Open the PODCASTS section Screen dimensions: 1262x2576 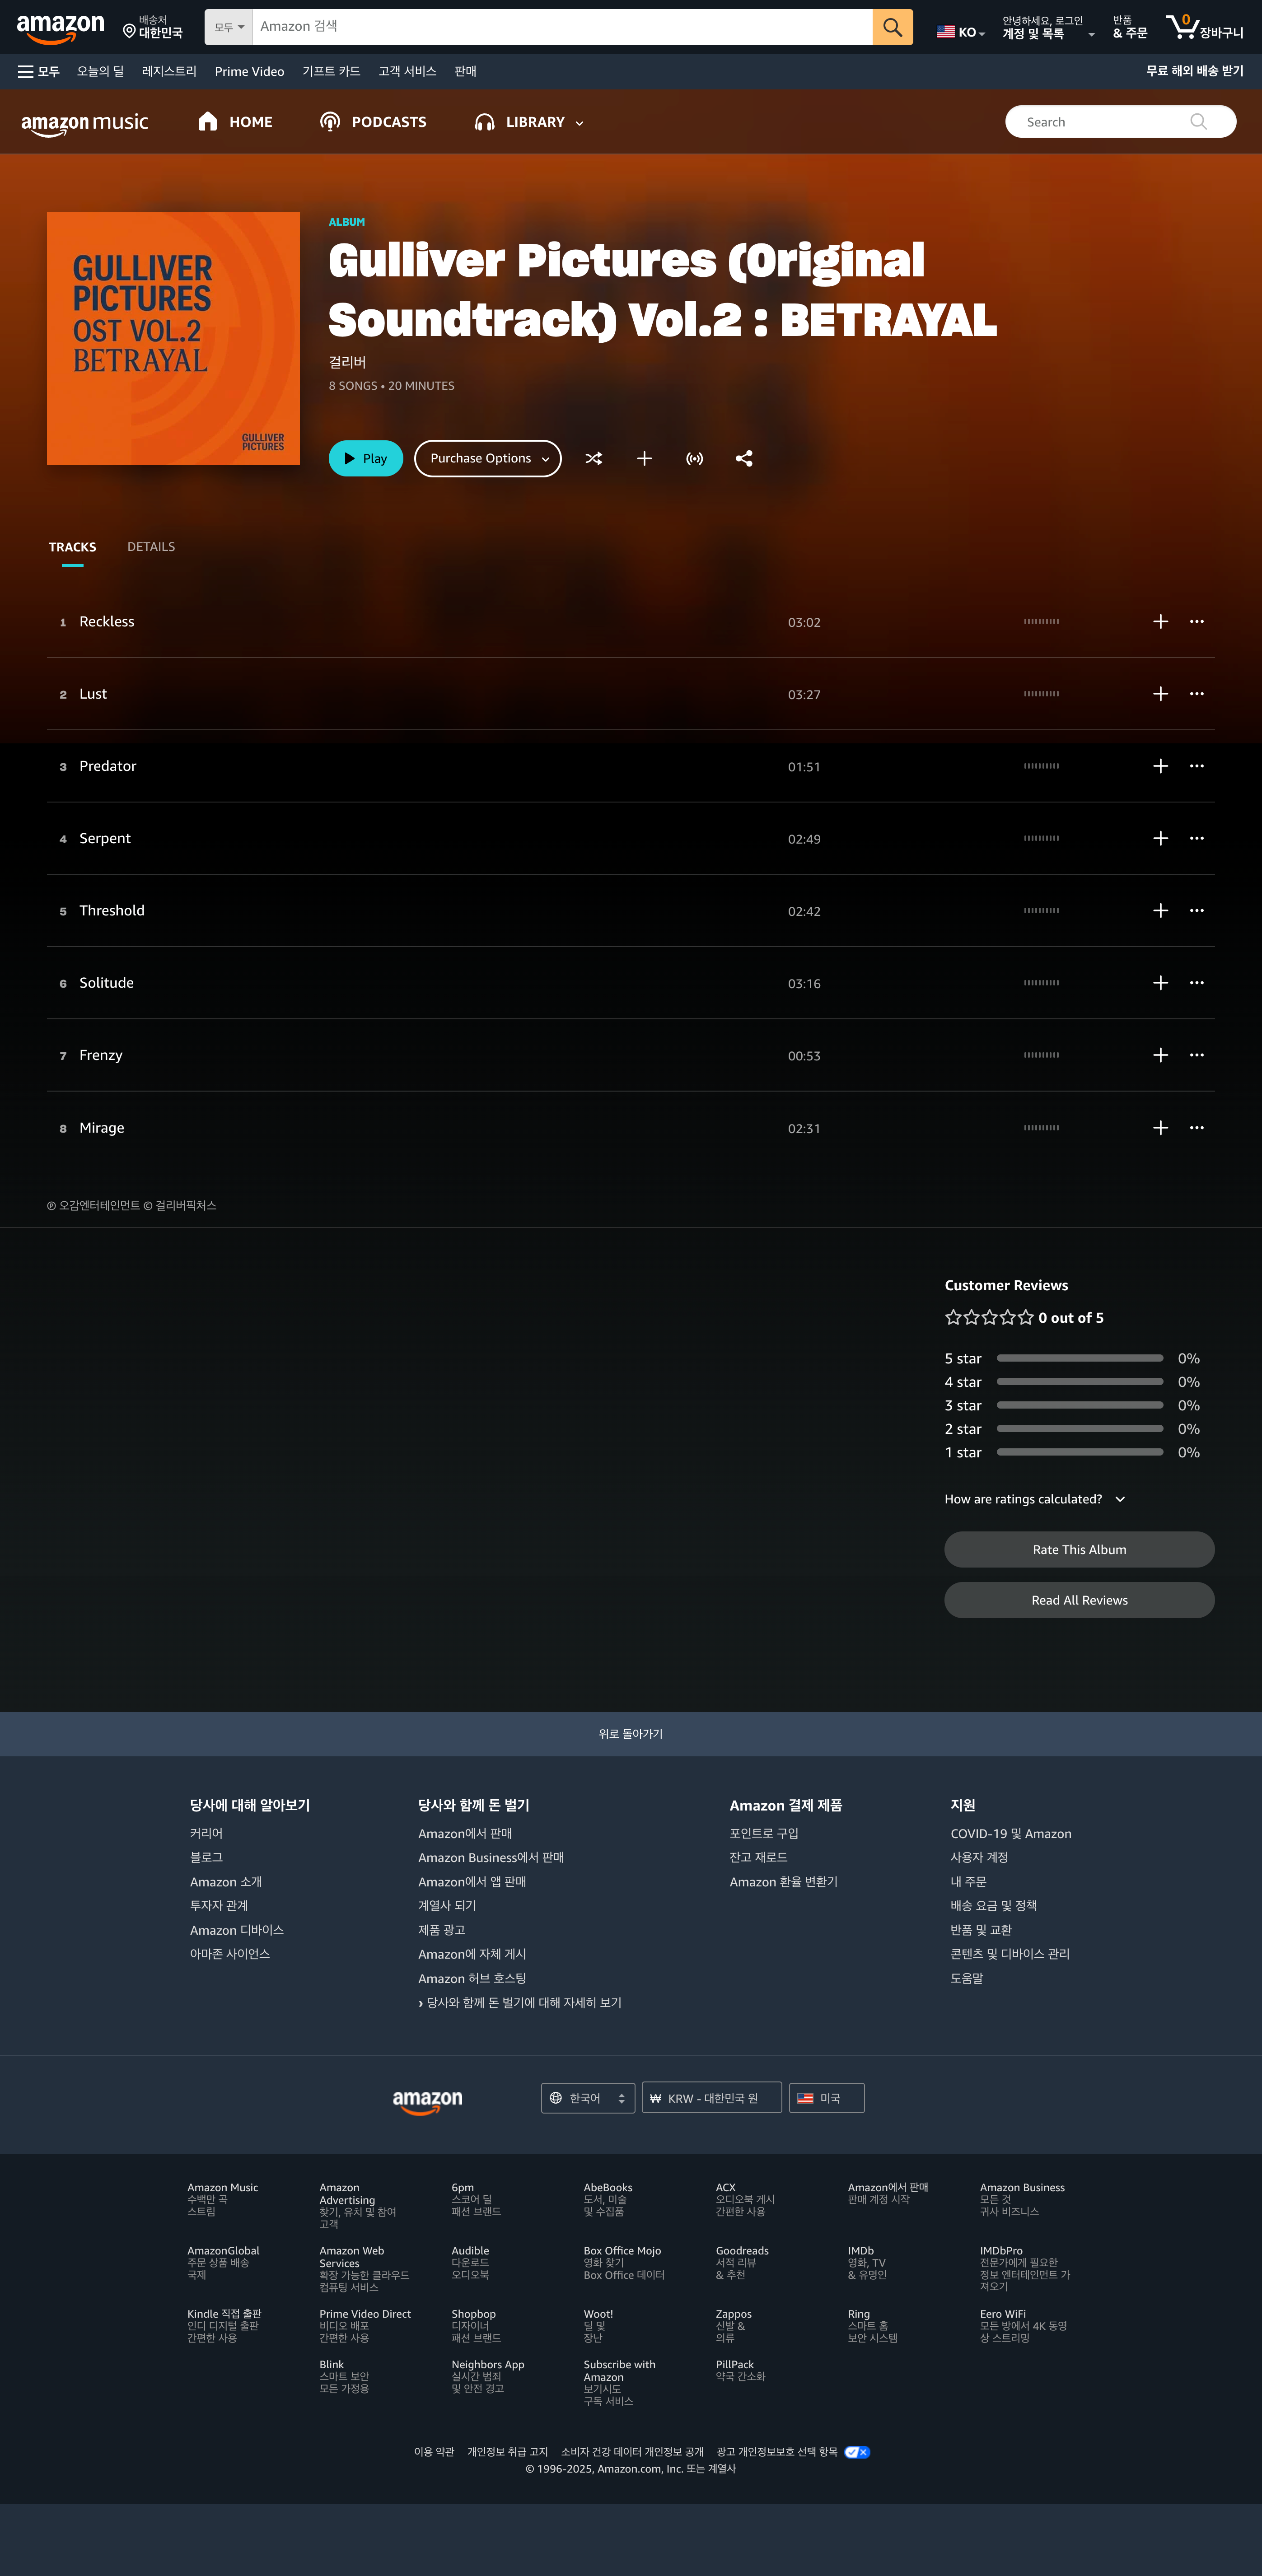(373, 122)
